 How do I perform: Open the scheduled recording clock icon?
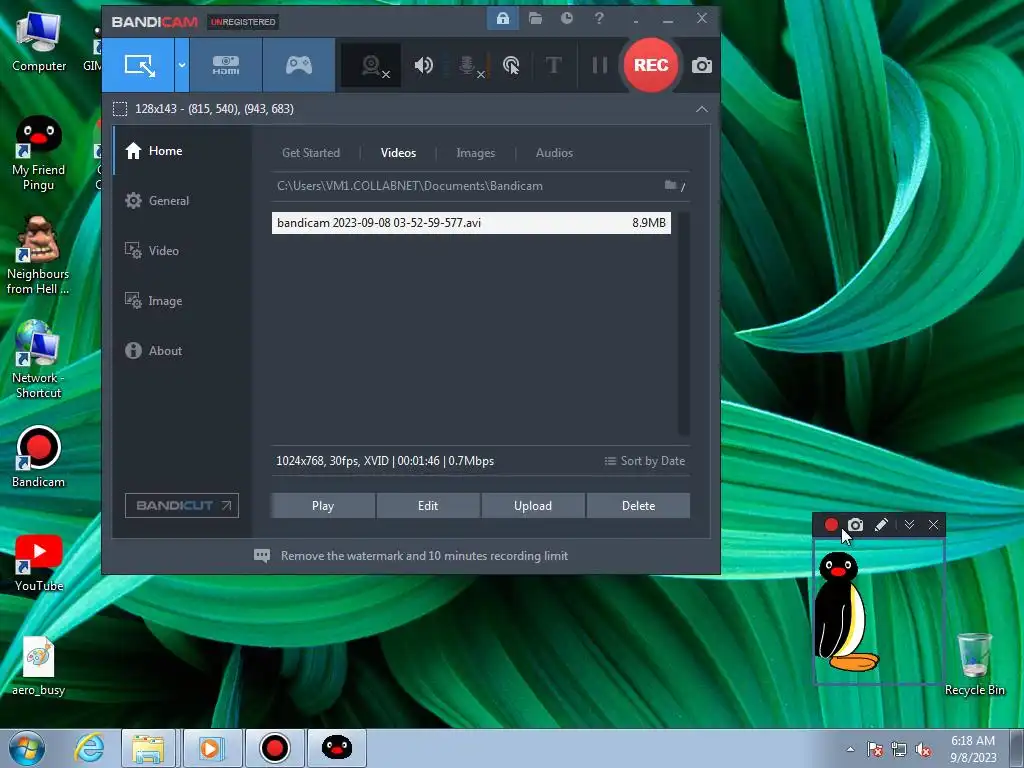567,18
